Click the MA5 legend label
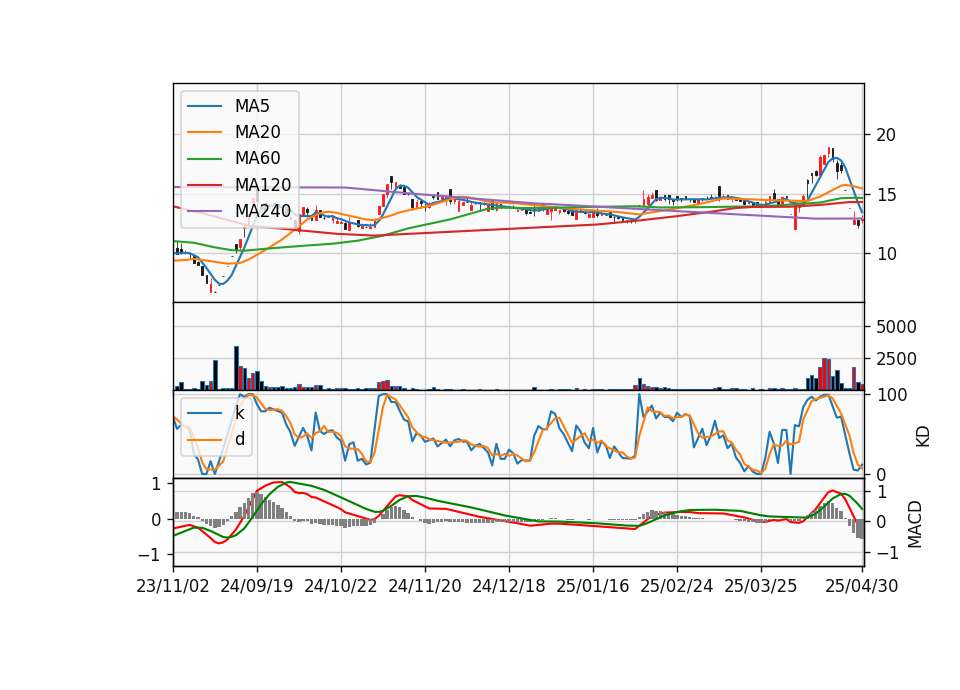Screen dimensions: 960x690 click(252, 106)
